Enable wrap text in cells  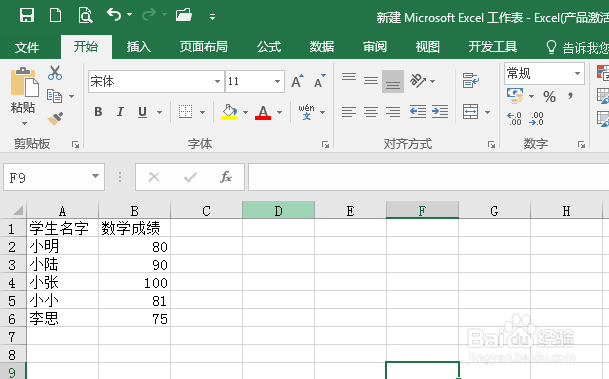[x=471, y=81]
